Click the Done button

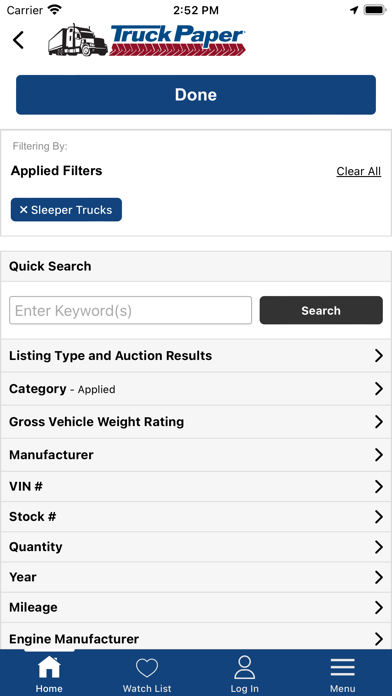click(196, 95)
